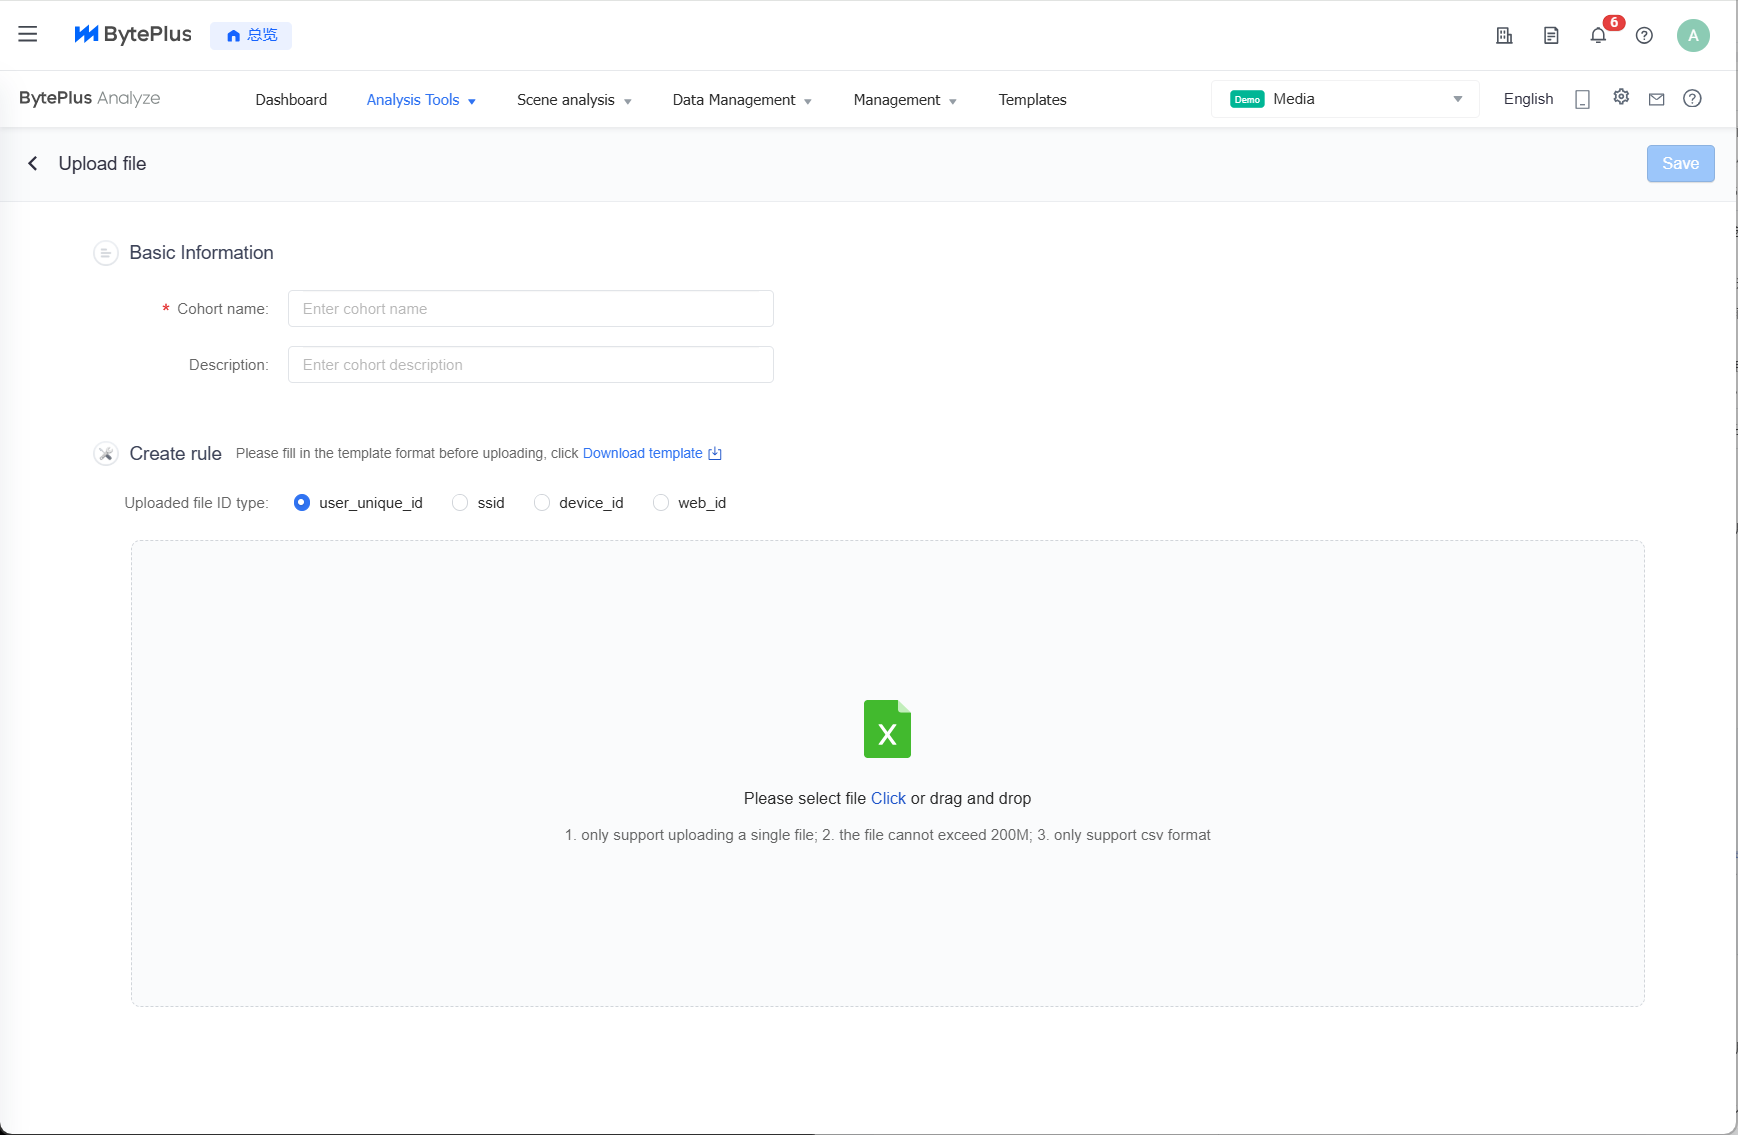This screenshot has width=1738, height=1135.
Task: Expand the Analysis Tools menu
Action: click(x=421, y=100)
